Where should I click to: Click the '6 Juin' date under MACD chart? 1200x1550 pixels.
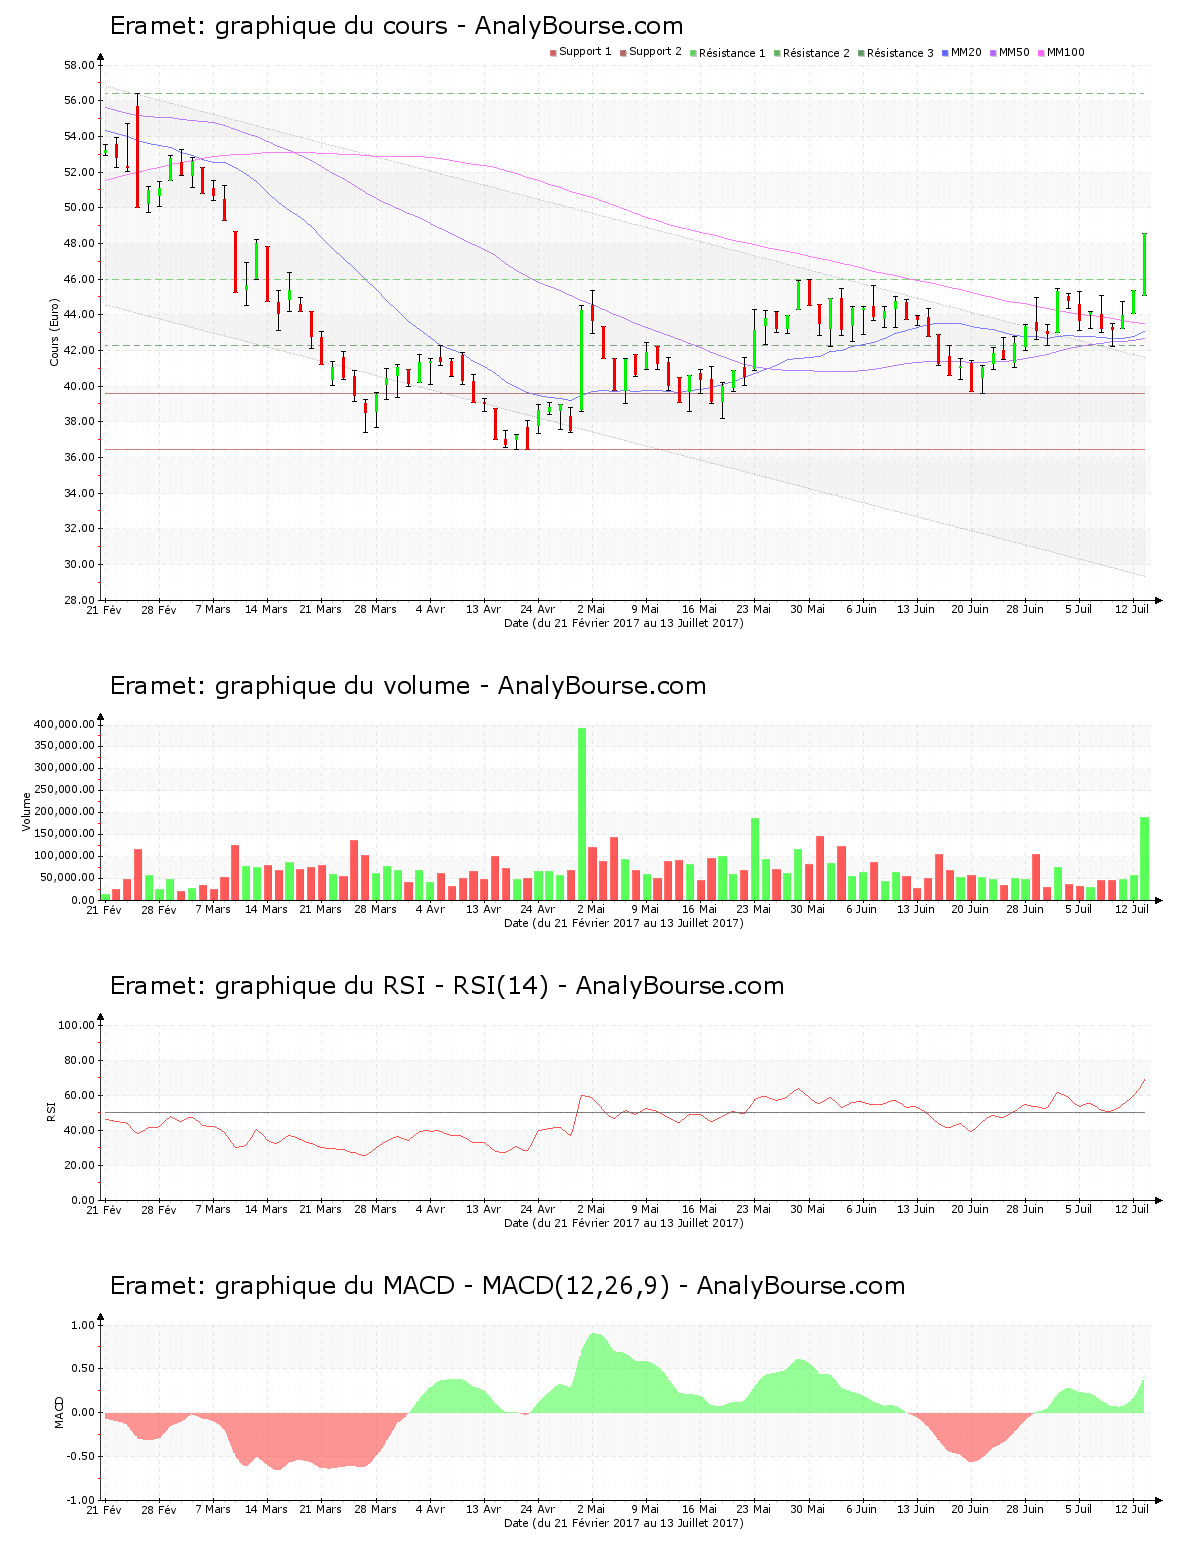pos(861,1509)
